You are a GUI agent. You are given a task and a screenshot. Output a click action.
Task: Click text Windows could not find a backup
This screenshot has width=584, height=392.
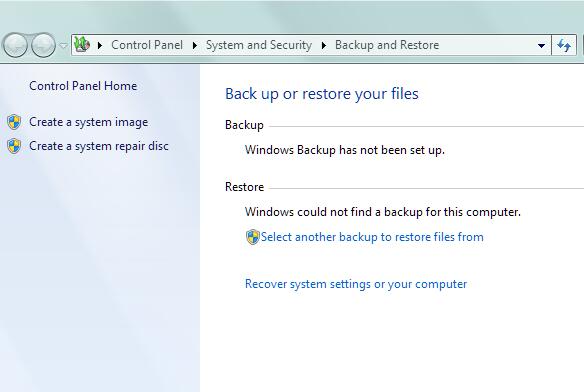[x=383, y=212]
